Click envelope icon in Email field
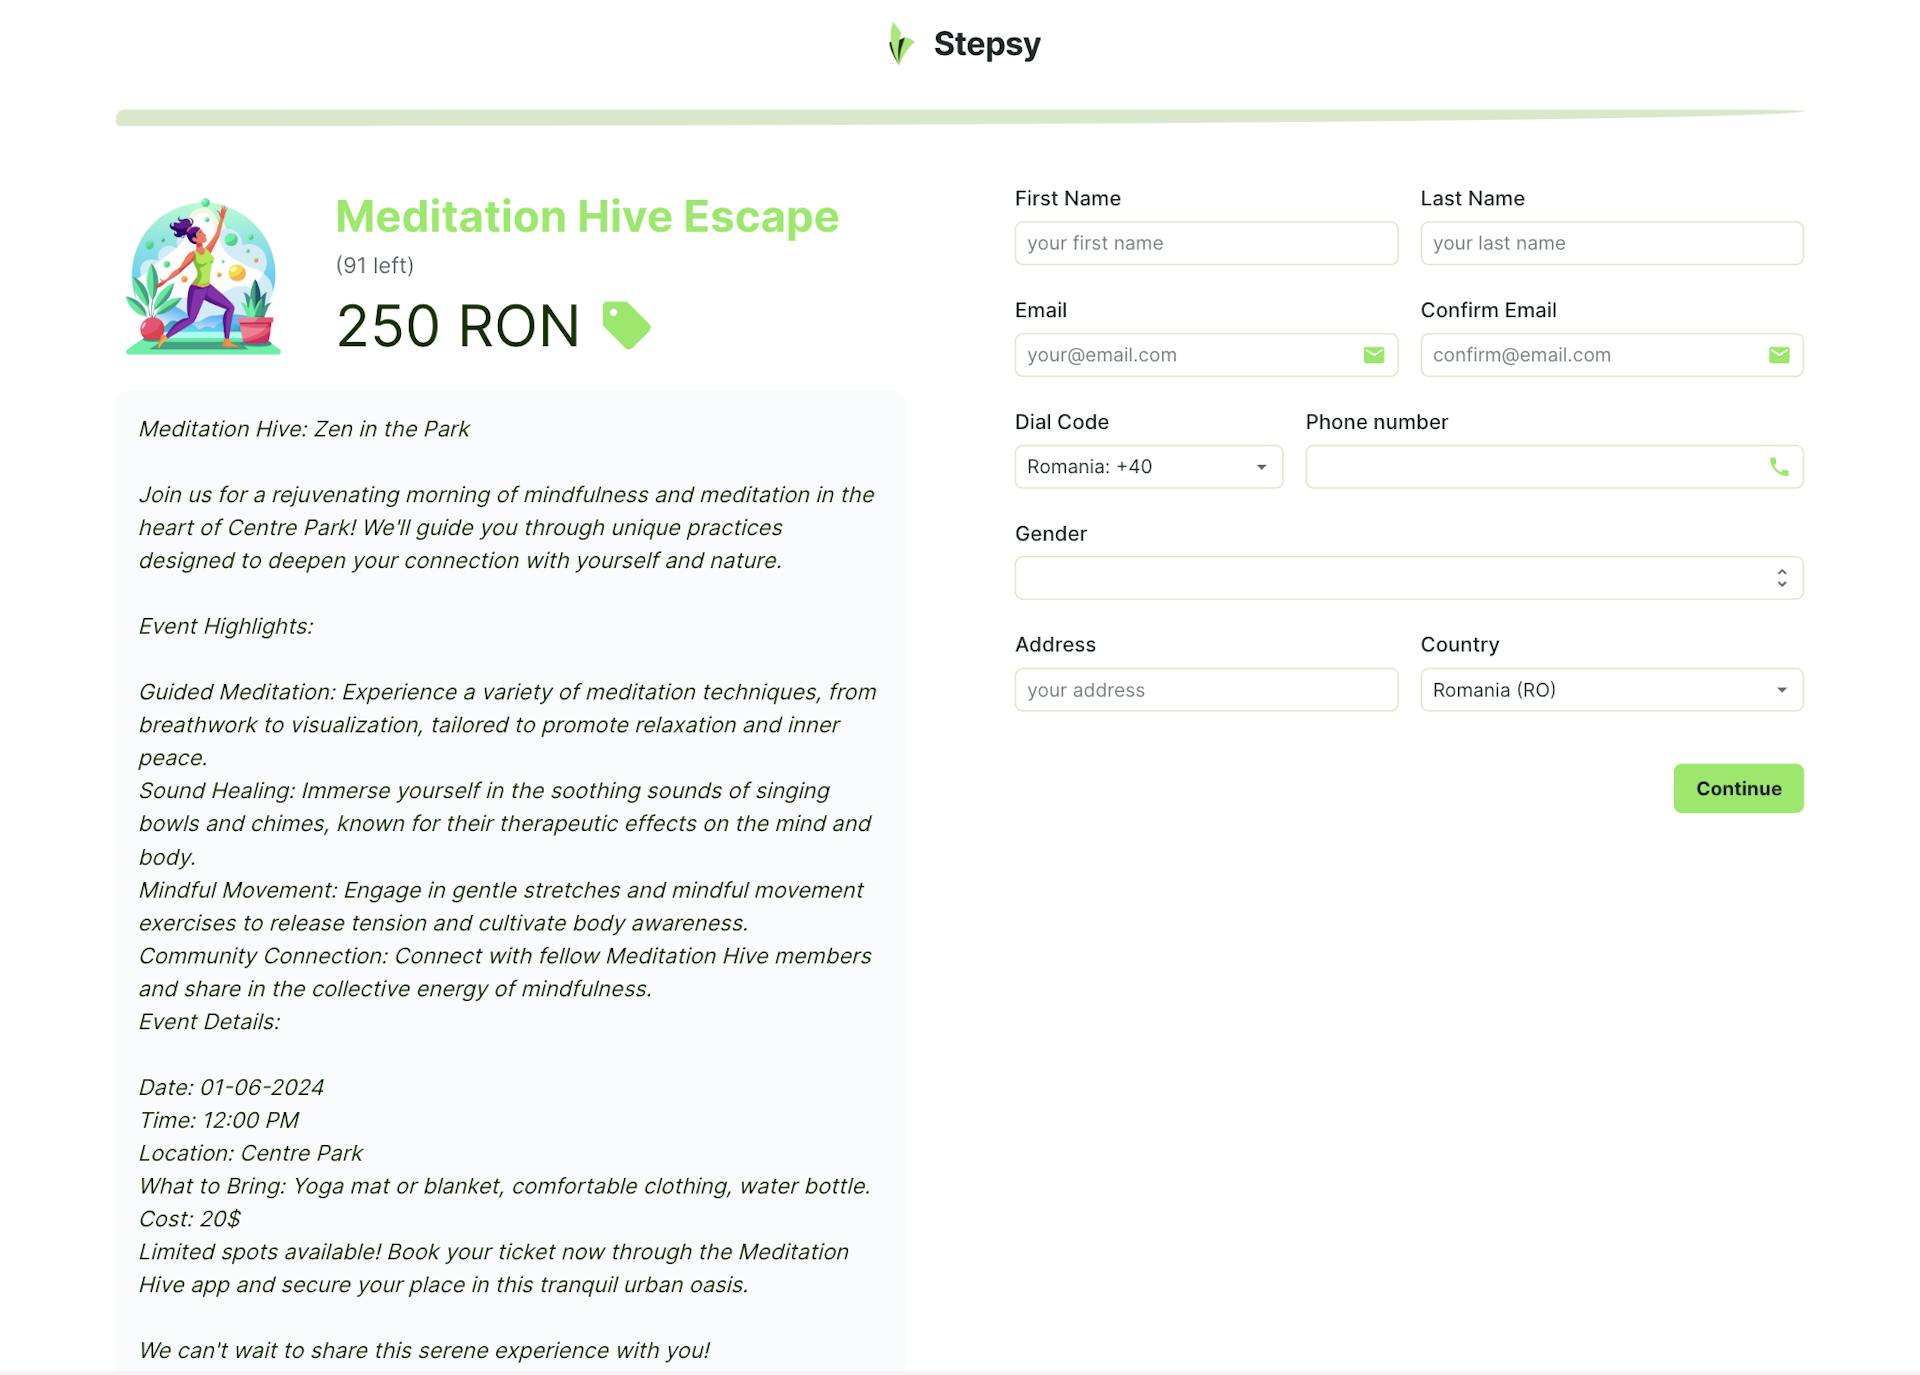The image size is (1920, 1375). pos(1373,355)
